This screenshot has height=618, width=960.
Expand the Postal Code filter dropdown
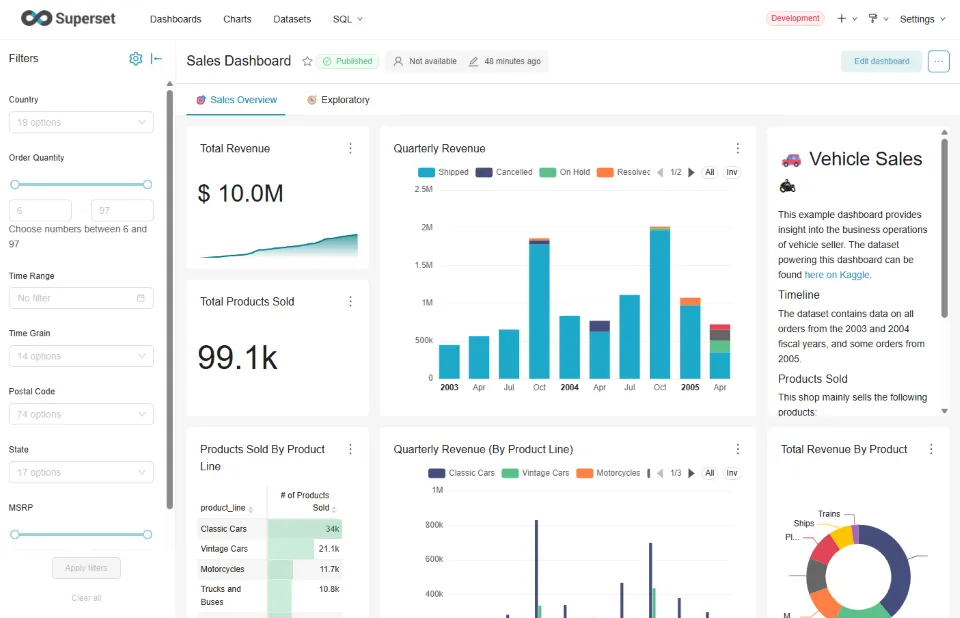click(x=81, y=414)
